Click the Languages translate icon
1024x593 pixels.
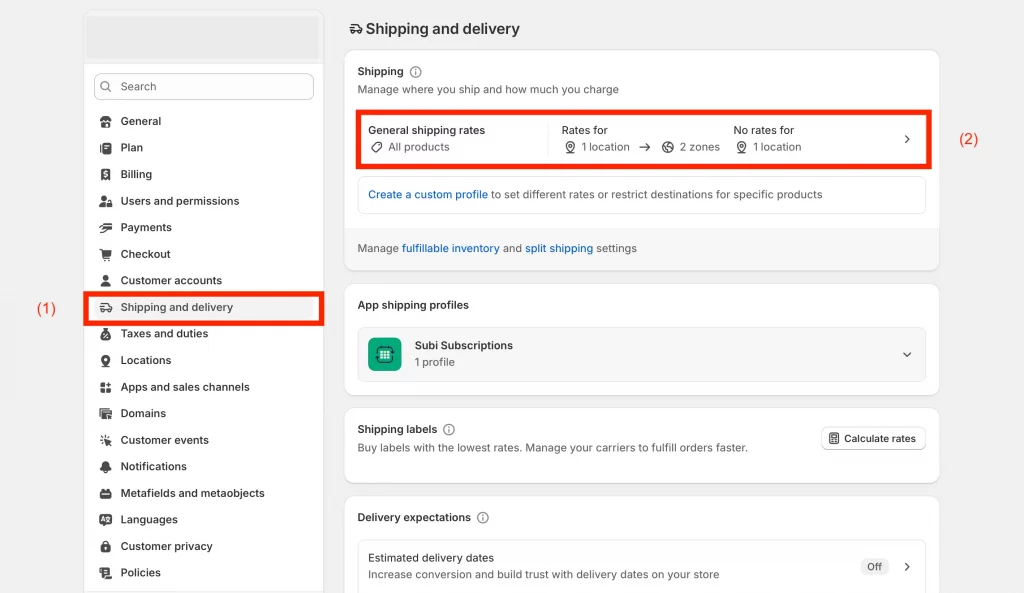tap(106, 520)
